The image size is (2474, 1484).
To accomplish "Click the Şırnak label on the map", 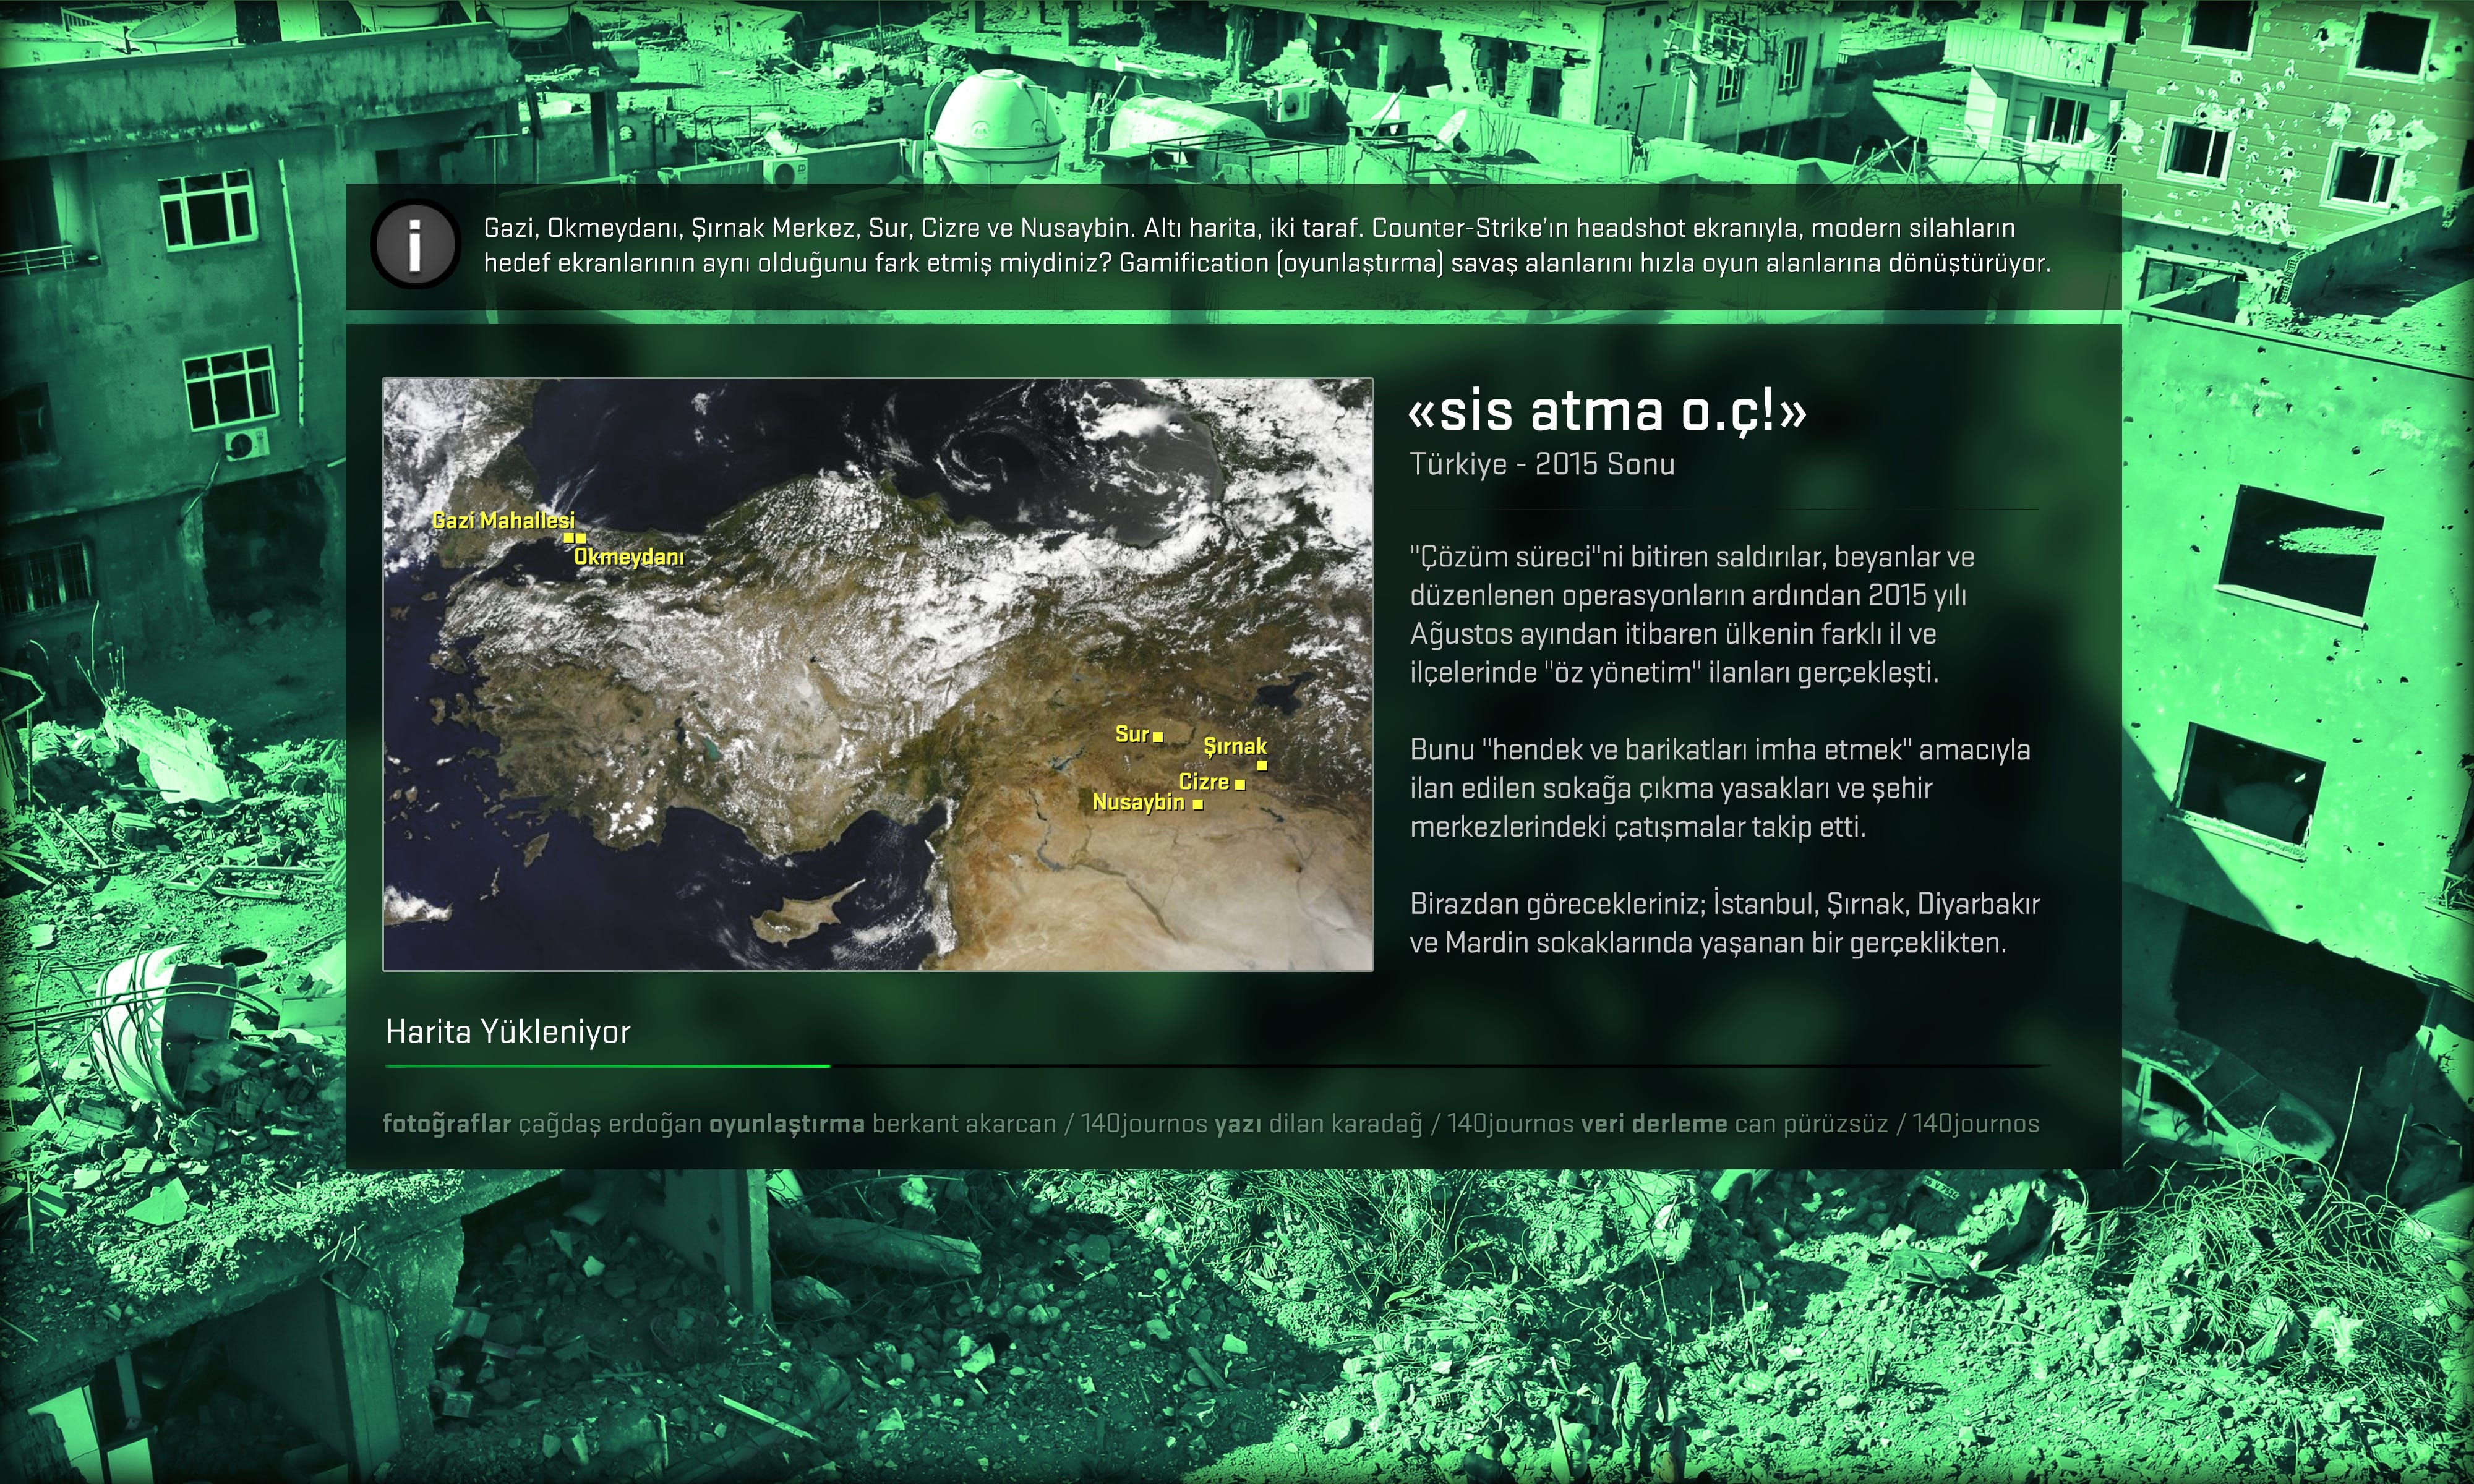I will pyautogui.click(x=1235, y=746).
